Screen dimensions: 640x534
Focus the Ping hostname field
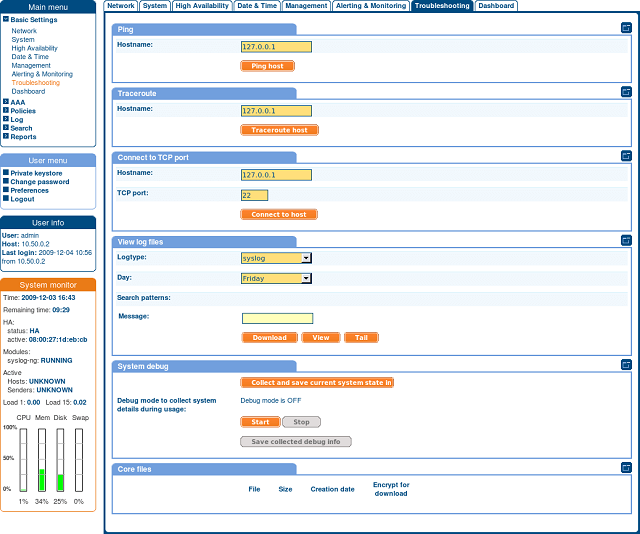coord(276,47)
